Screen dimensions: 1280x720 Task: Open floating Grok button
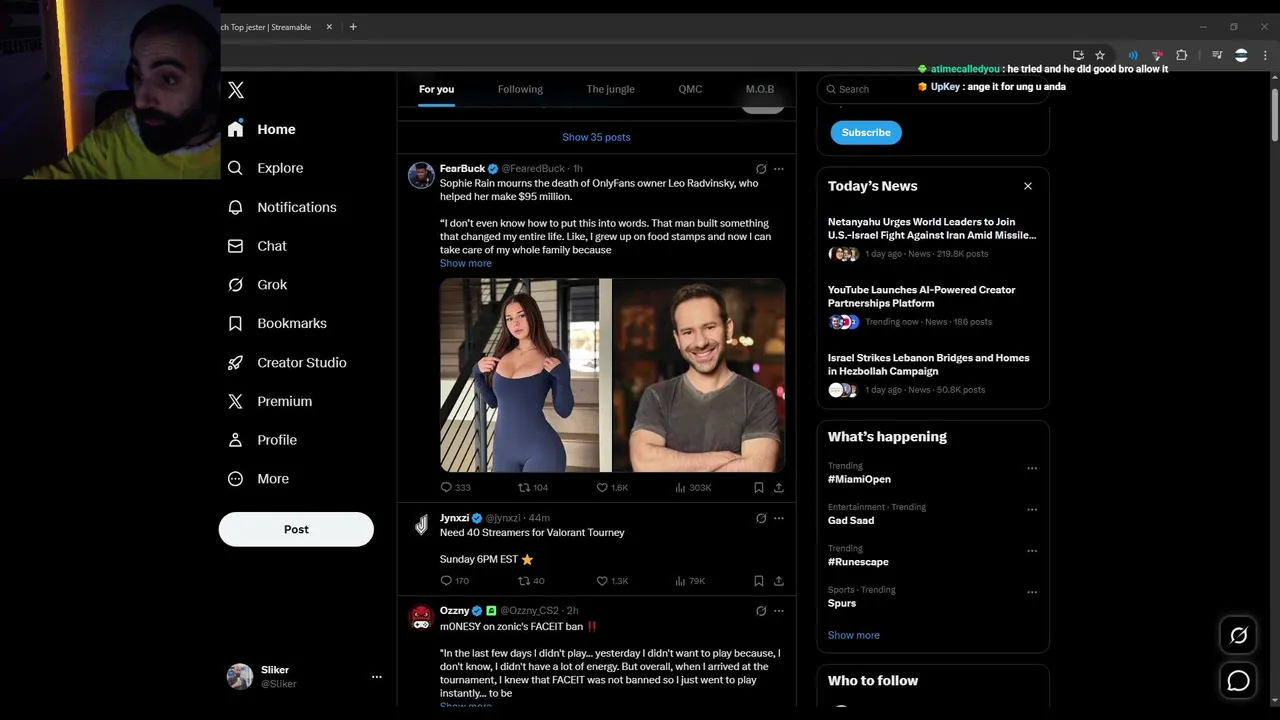[1238, 635]
